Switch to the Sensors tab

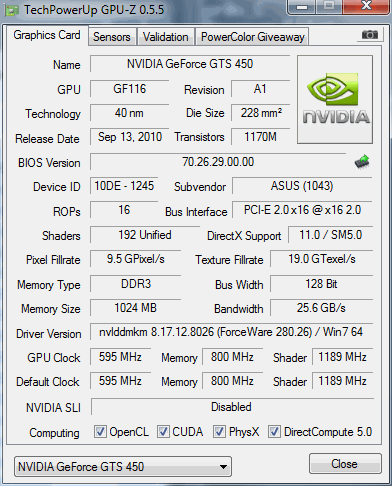pyautogui.click(x=112, y=37)
